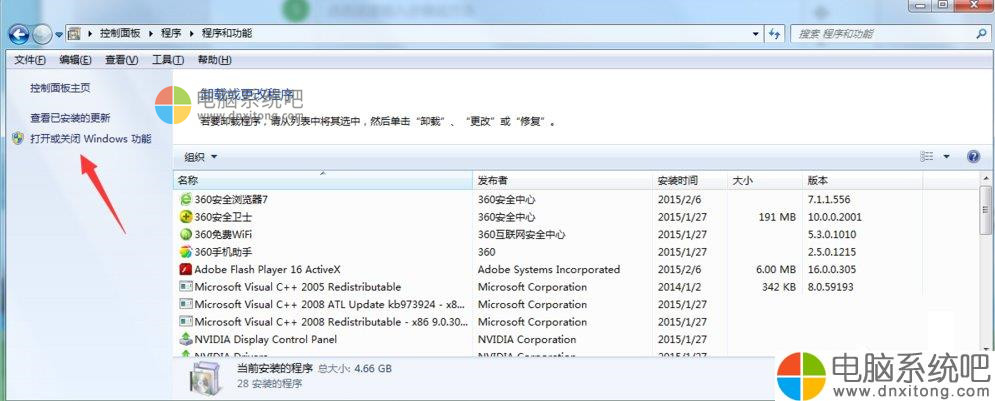Expand the view options dropdown arrow
Screen dimensions: 995x401
(x=947, y=157)
